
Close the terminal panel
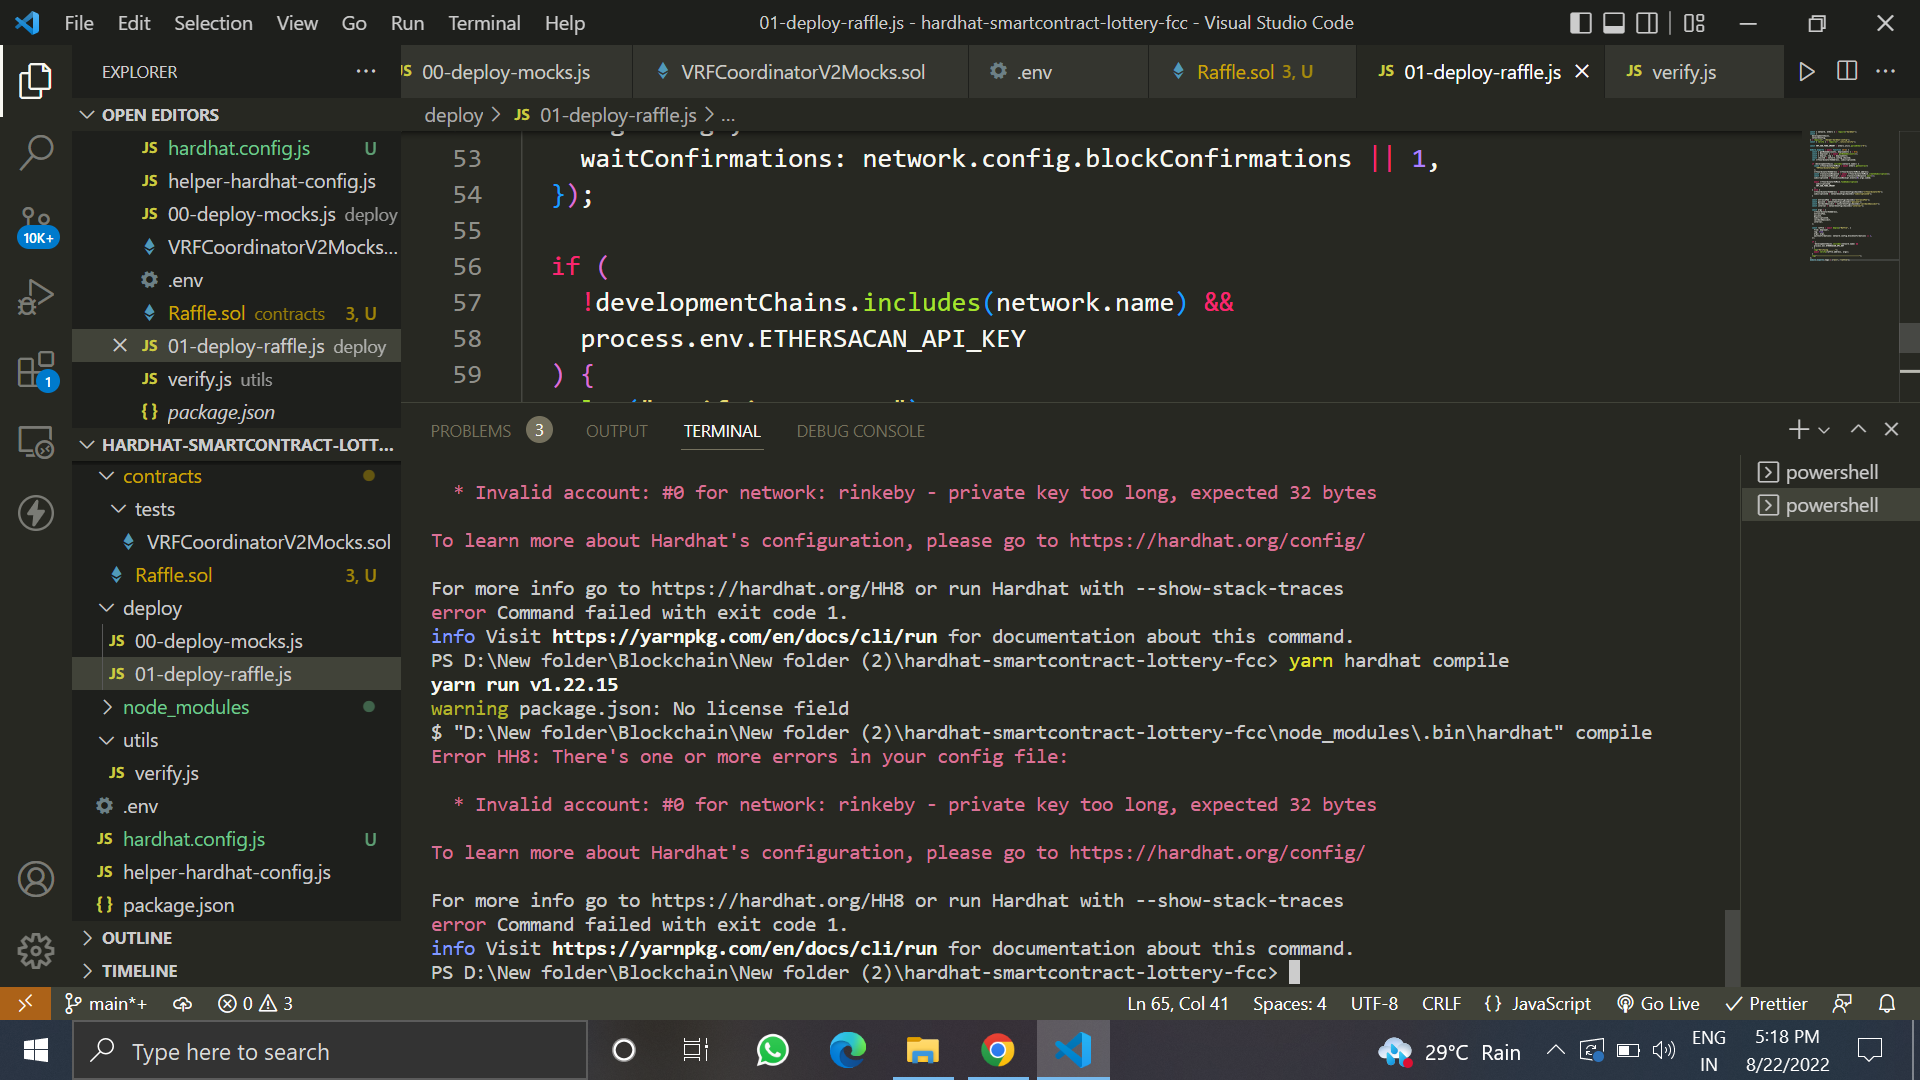[1891, 429]
